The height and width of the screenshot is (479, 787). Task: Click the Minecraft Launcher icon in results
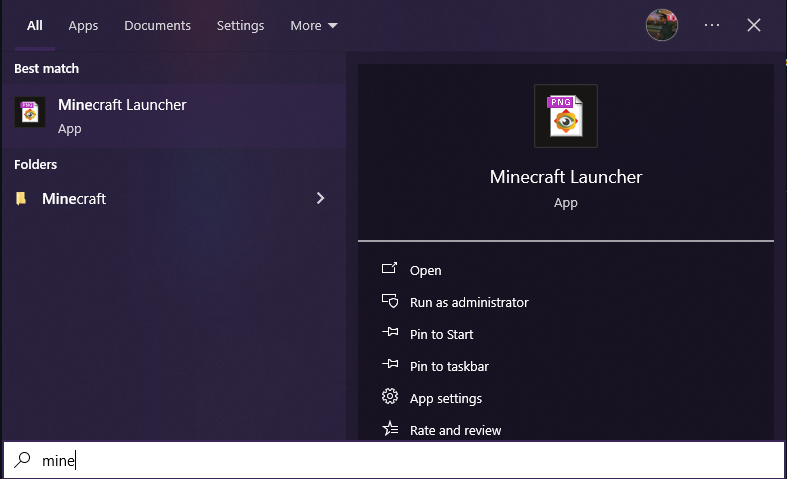point(30,112)
